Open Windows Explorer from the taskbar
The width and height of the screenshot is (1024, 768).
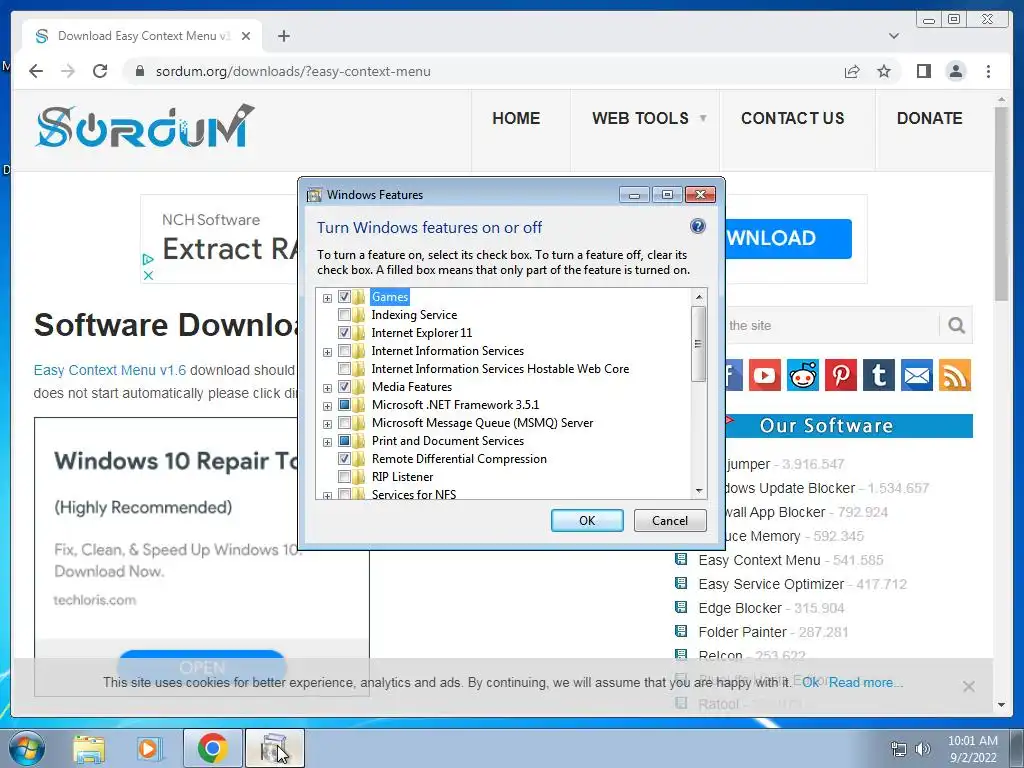(x=89, y=748)
